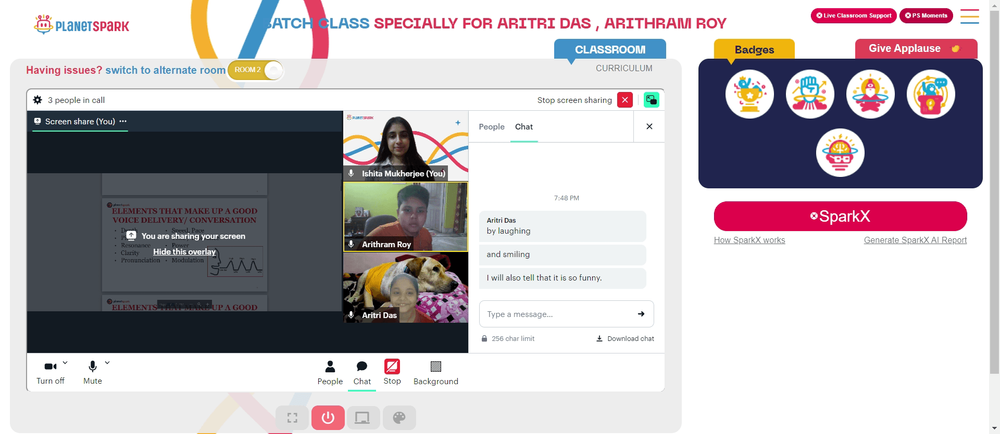Viewport: 1000px width, 434px height.
Task: Expand camera options chevron
Action: point(65,363)
